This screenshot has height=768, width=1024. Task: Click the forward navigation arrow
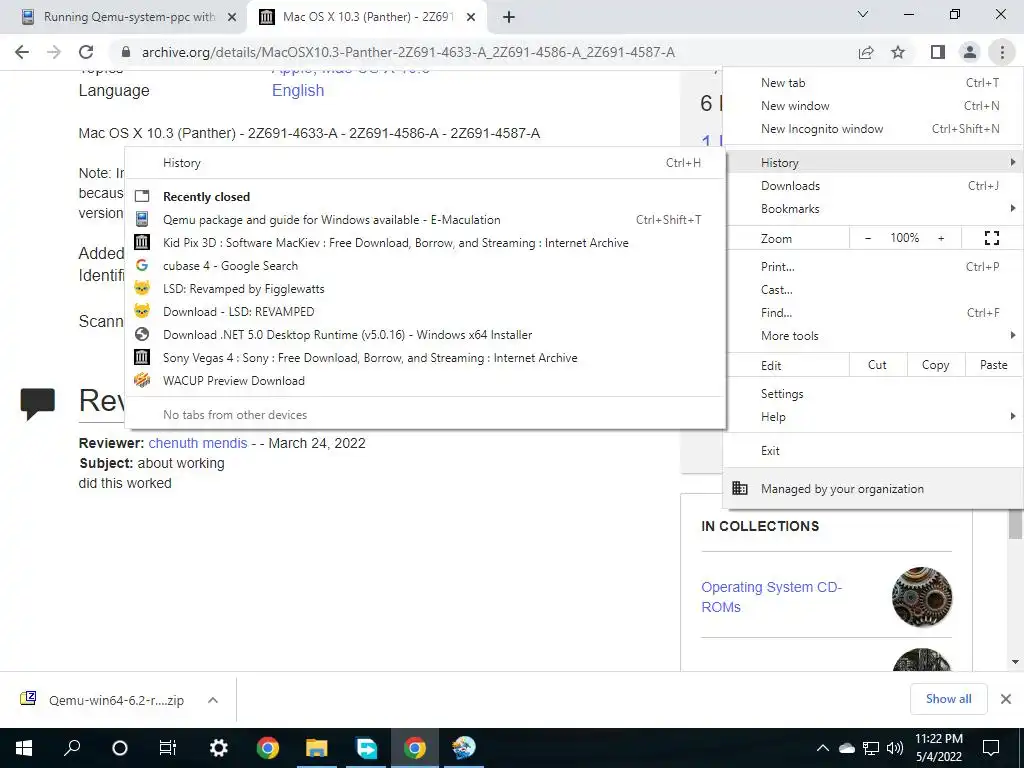click(x=54, y=52)
